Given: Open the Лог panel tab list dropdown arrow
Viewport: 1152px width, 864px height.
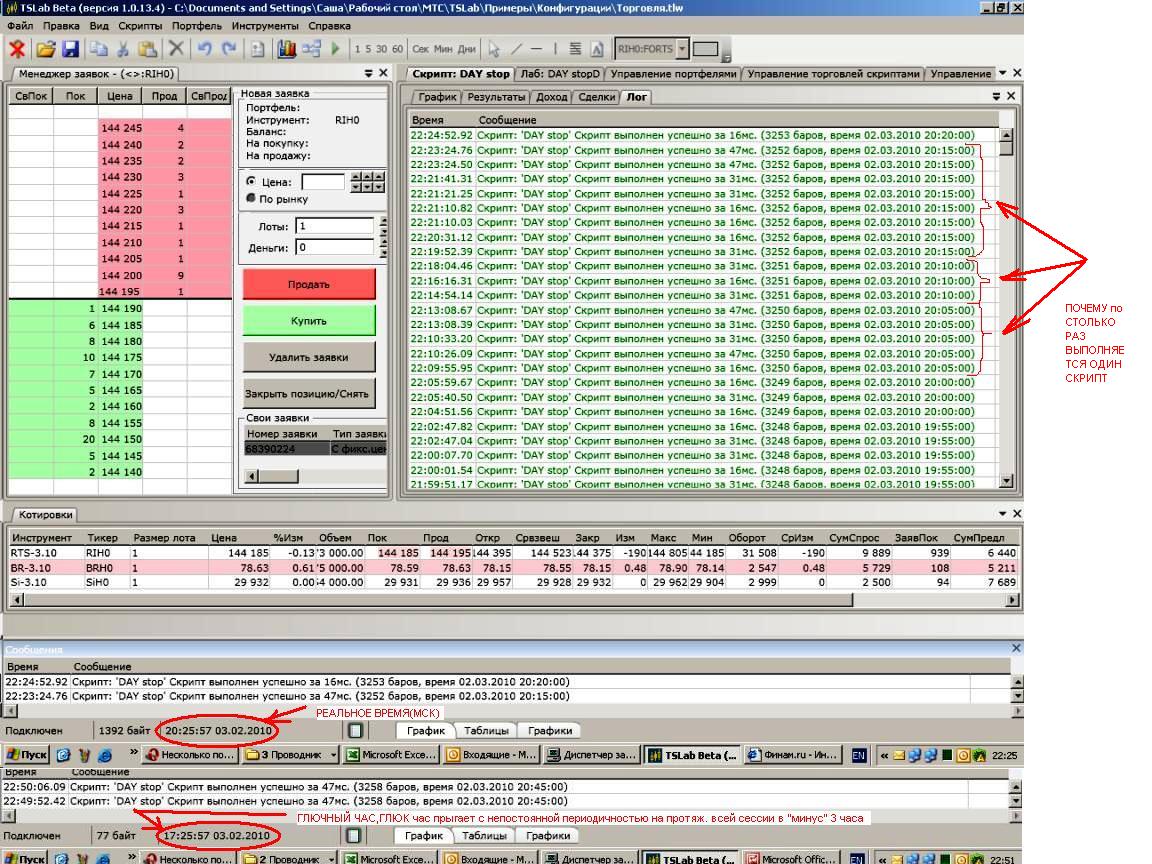Looking at the screenshot, I should click(x=996, y=96).
